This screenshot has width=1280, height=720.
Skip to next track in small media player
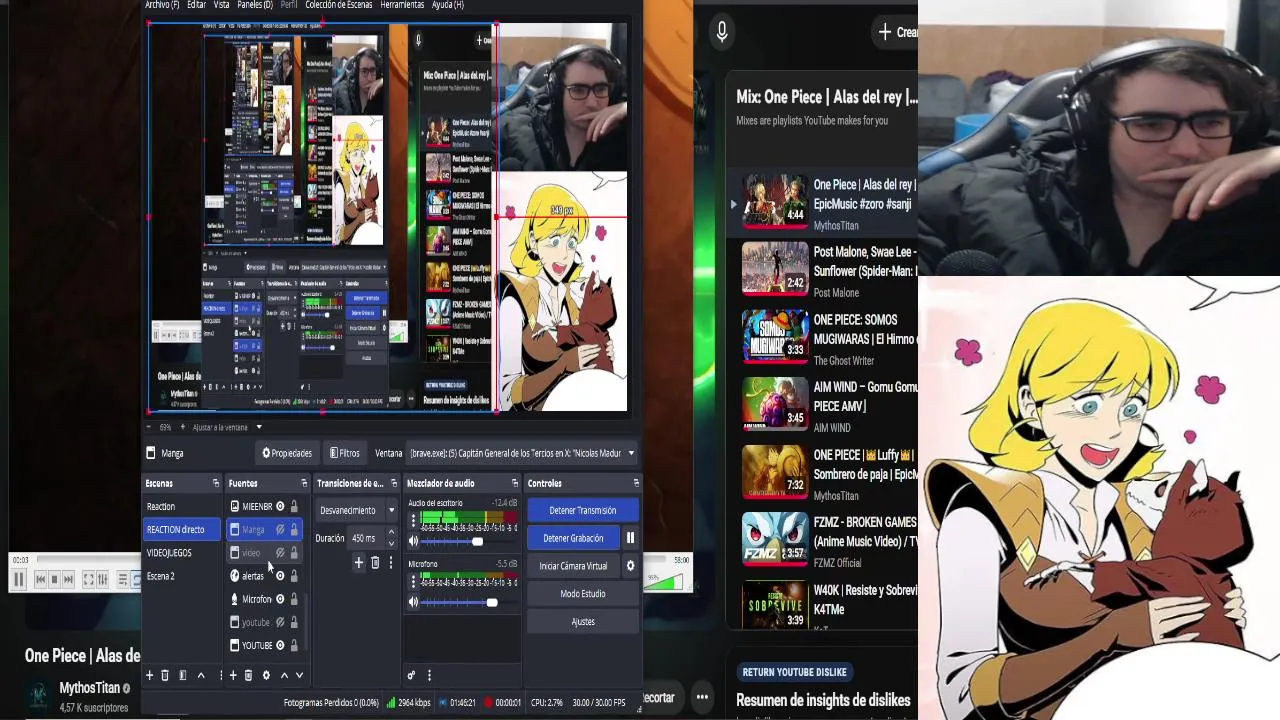click(x=68, y=579)
